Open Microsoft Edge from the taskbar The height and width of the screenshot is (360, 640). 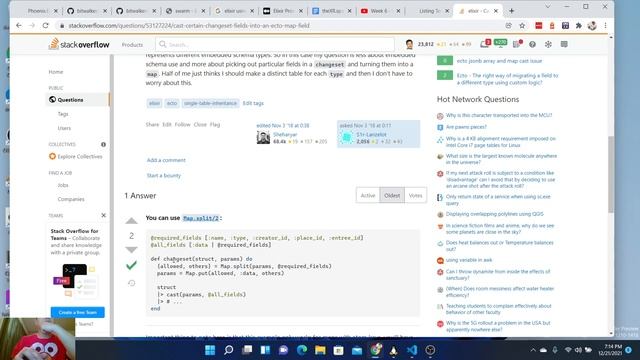point(302,350)
